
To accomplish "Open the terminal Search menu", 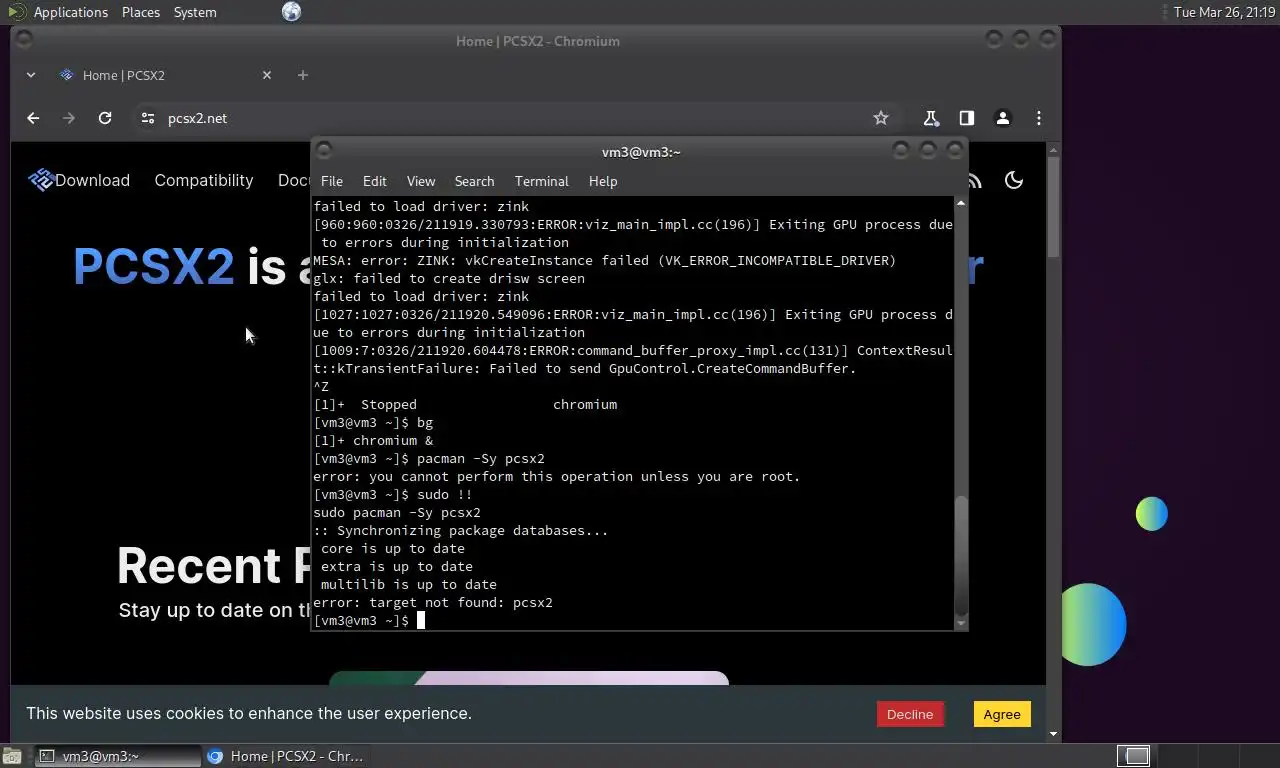I will pos(474,181).
